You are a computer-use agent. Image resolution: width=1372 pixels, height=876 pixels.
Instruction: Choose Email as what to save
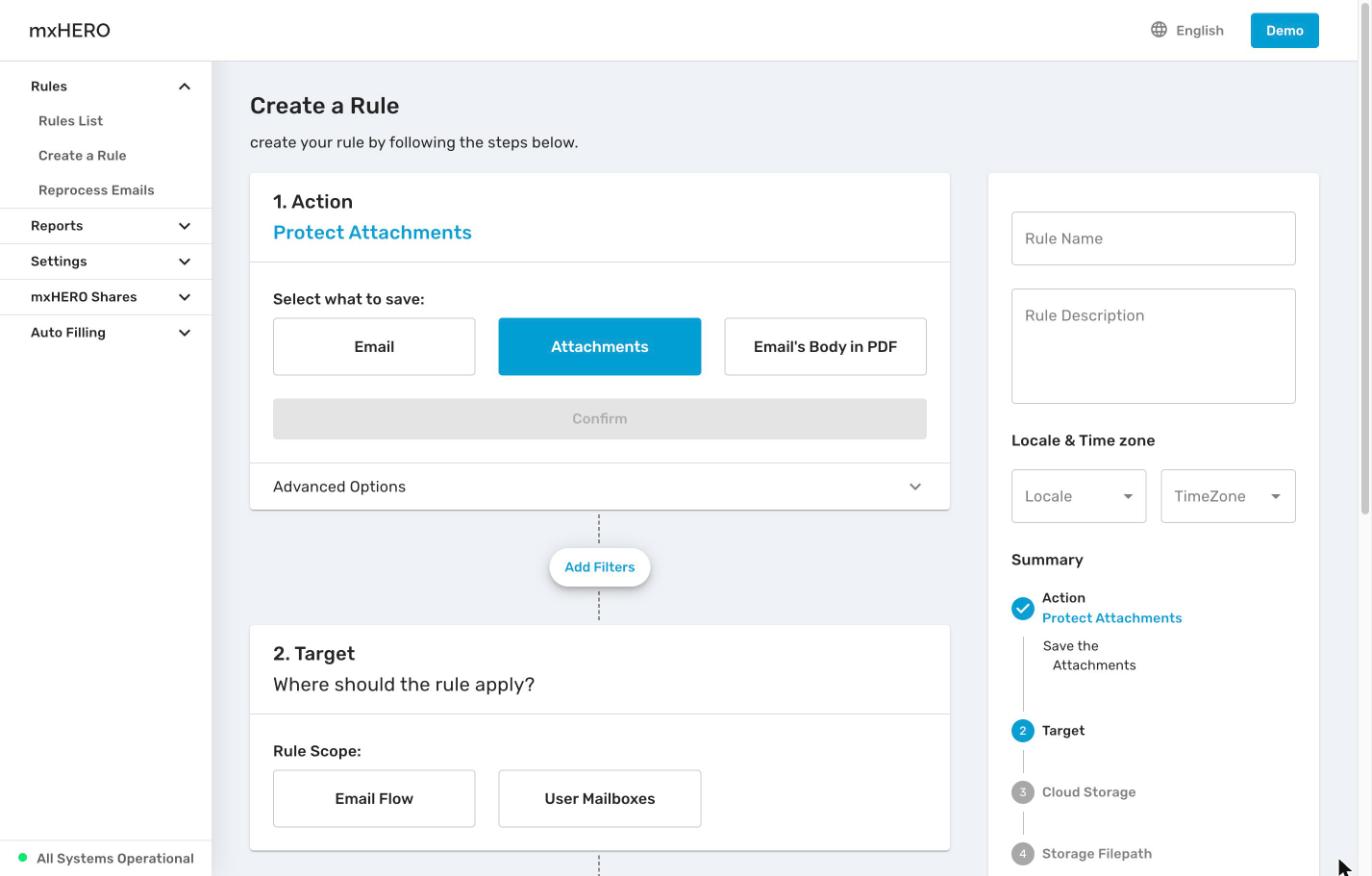[x=374, y=347]
